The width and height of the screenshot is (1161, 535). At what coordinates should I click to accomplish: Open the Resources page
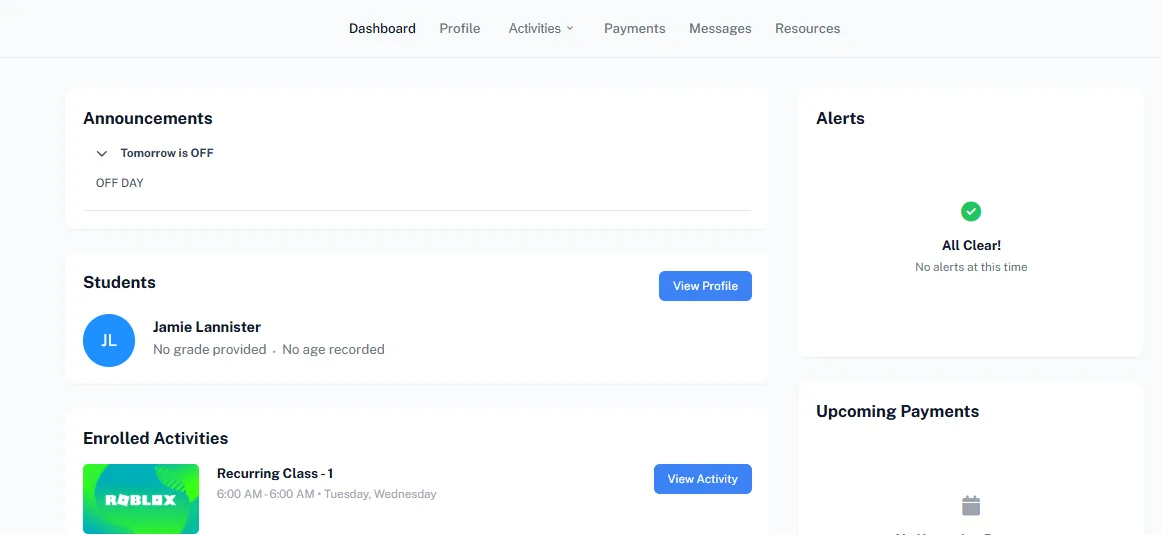click(x=808, y=28)
